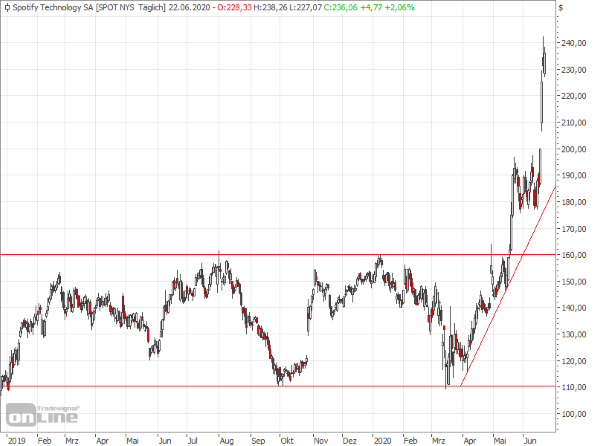
Task: Select the rising red diagonal trendline
Action: click(x=508, y=287)
